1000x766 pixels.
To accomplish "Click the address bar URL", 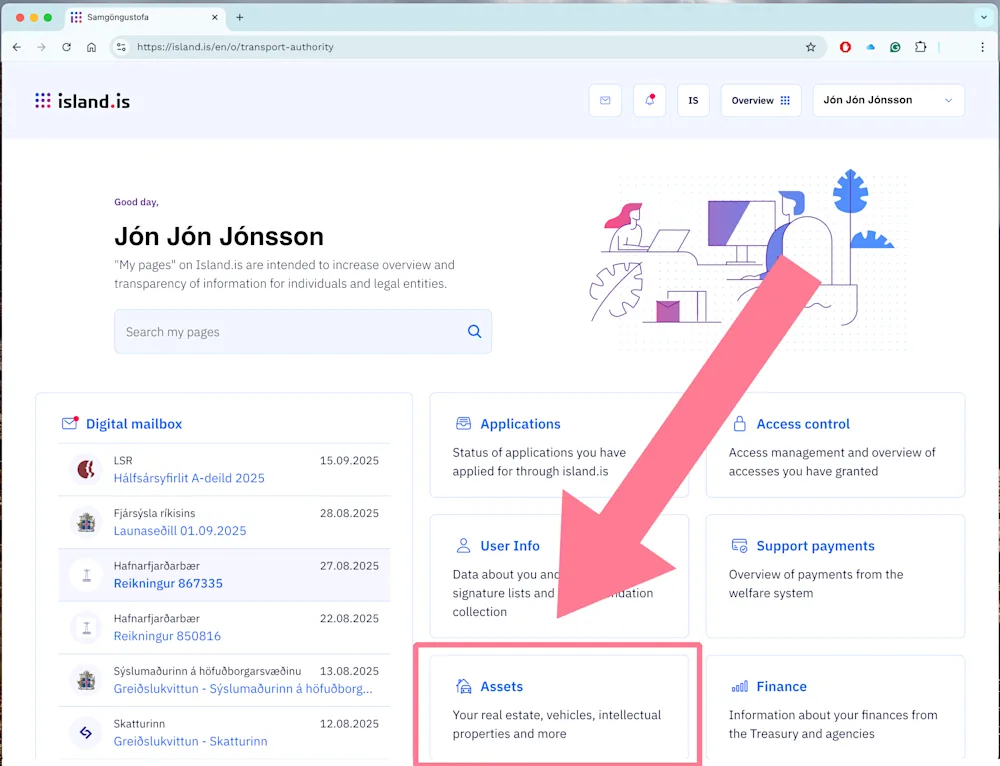I will tap(235, 47).
